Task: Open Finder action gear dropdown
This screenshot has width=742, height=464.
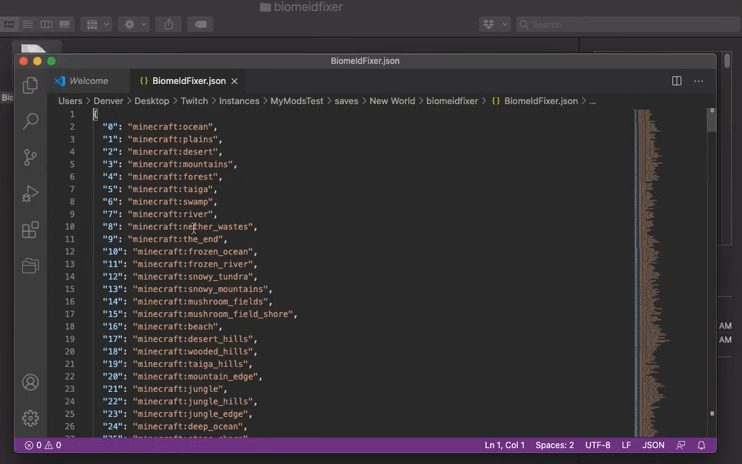Action: [x=134, y=24]
